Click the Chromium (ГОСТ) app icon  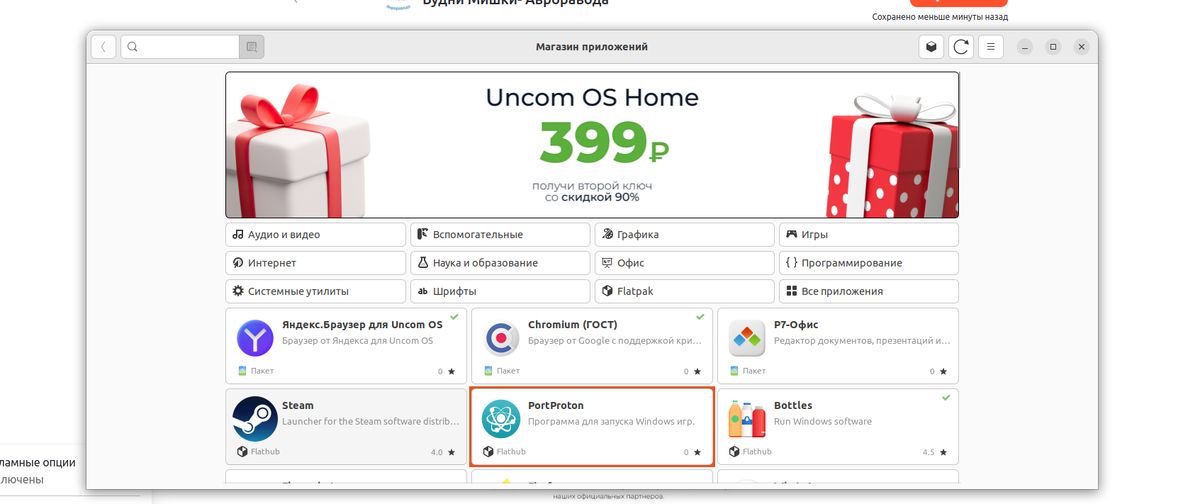click(501, 338)
